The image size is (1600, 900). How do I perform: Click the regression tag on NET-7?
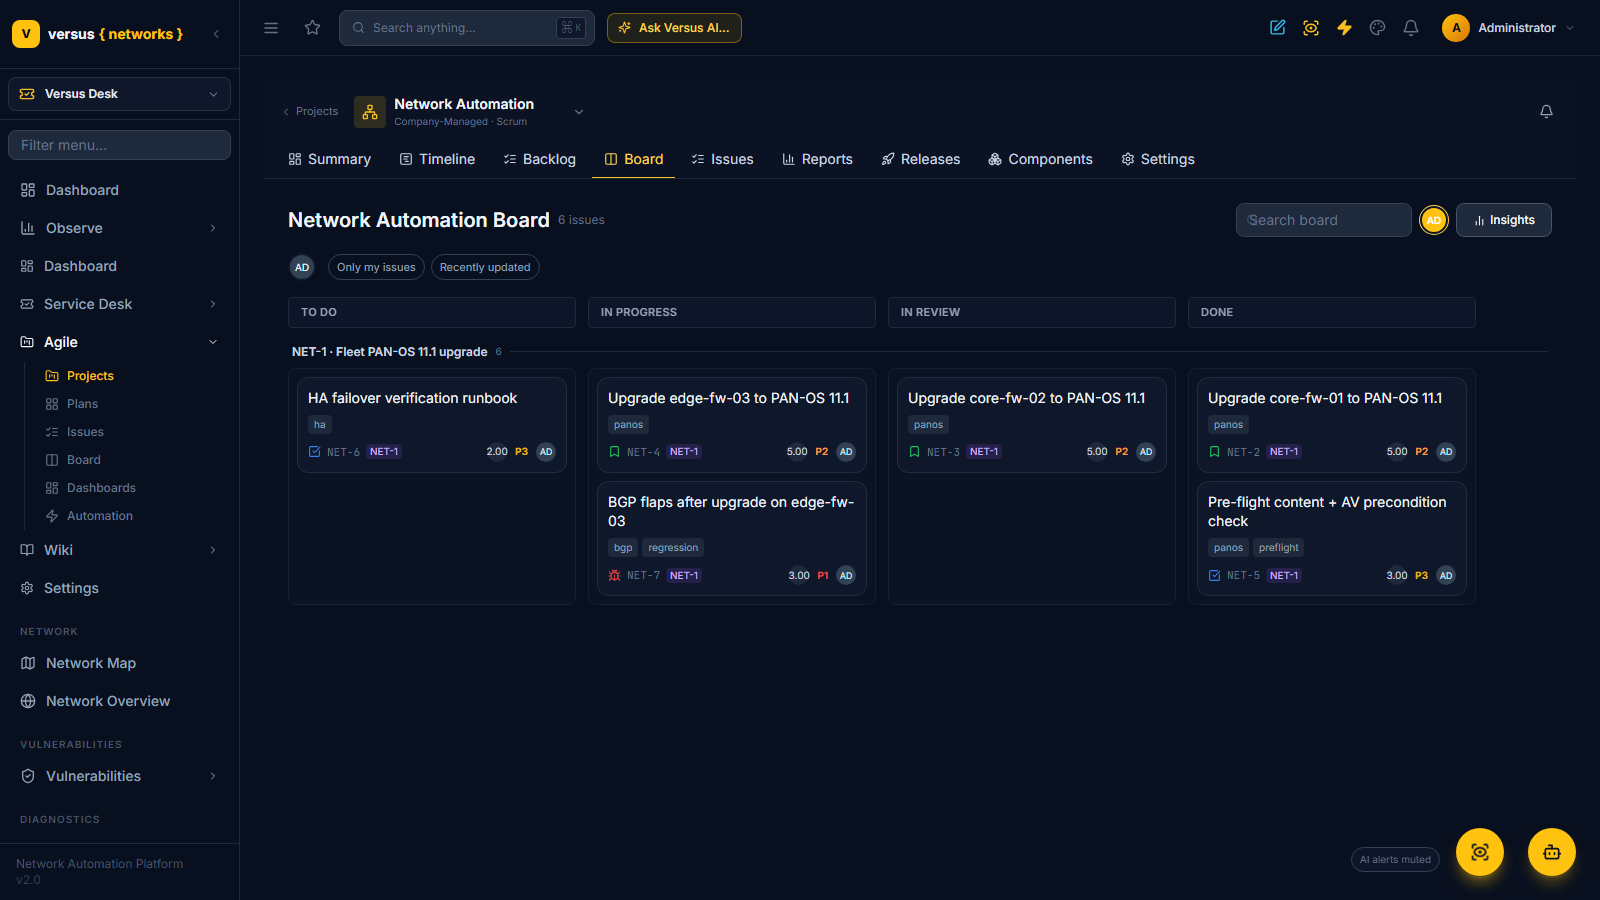(673, 548)
